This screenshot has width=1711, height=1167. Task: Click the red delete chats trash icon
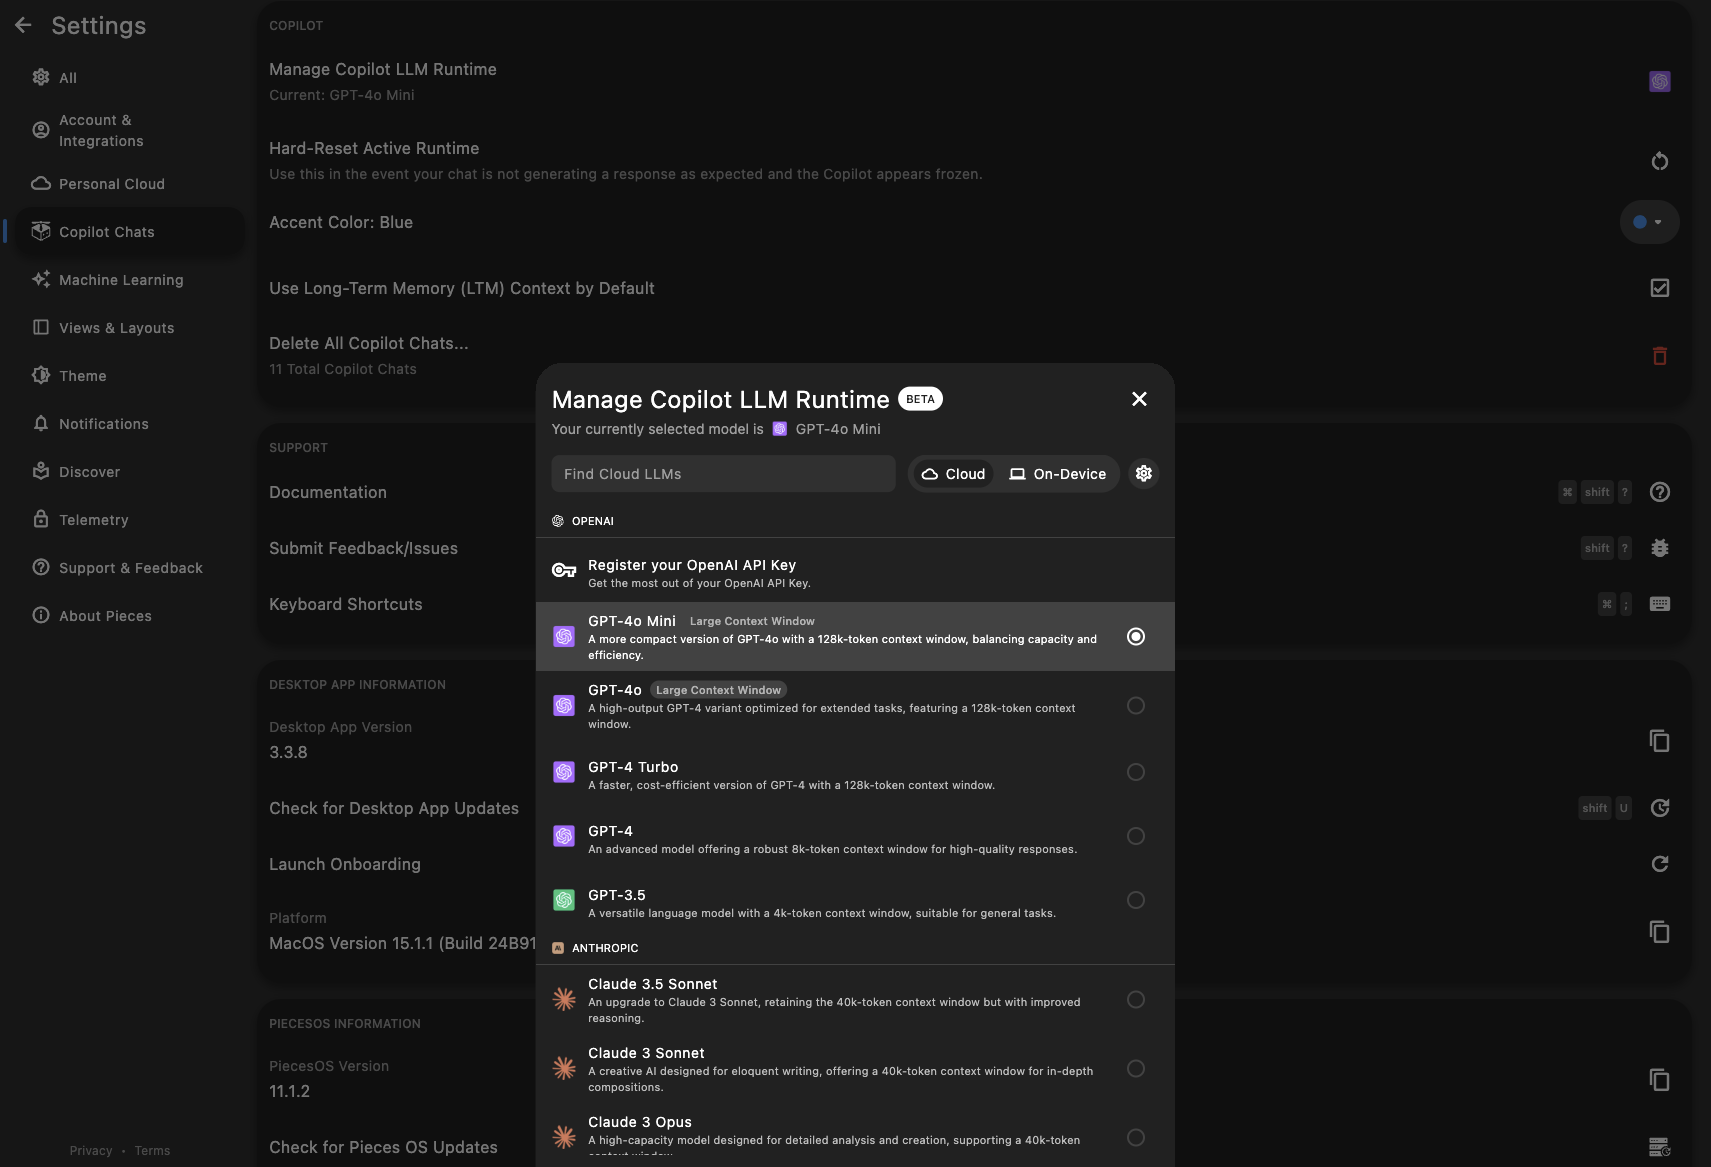click(1659, 355)
